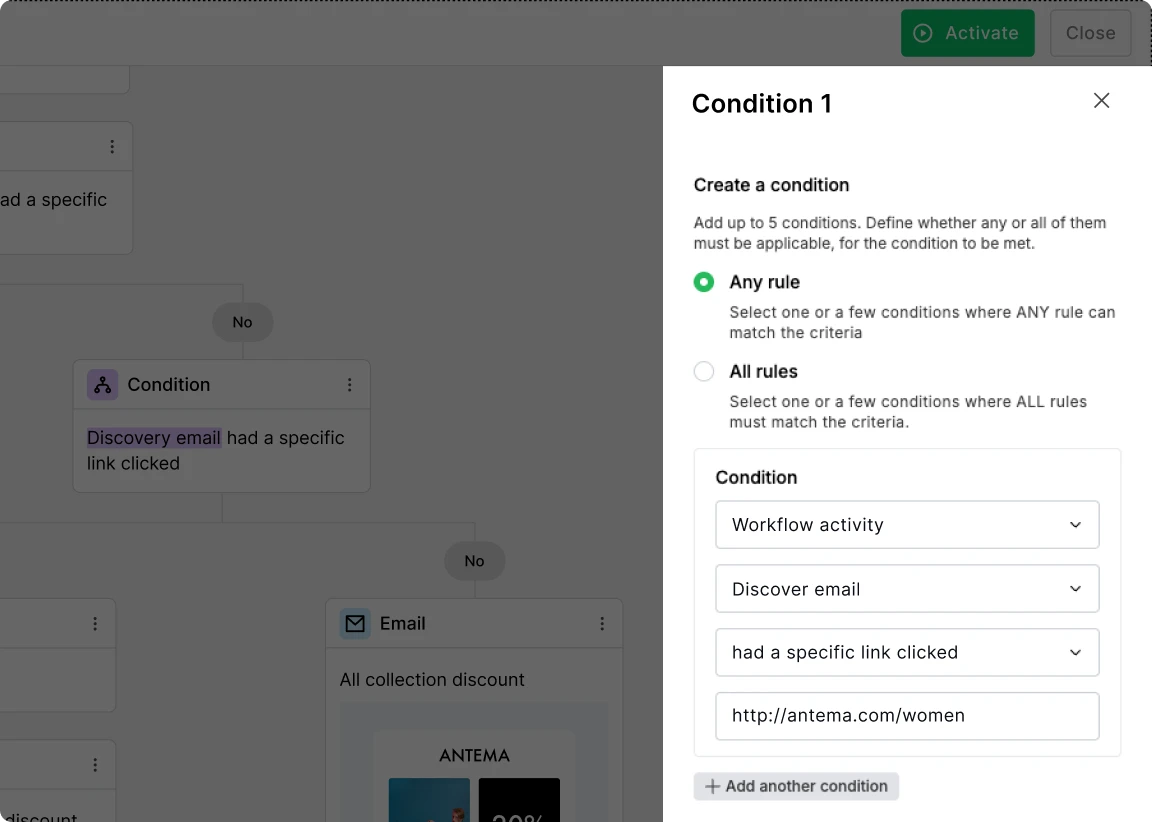Click the Close button in the top bar
The image size is (1152, 822).
[1090, 33]
